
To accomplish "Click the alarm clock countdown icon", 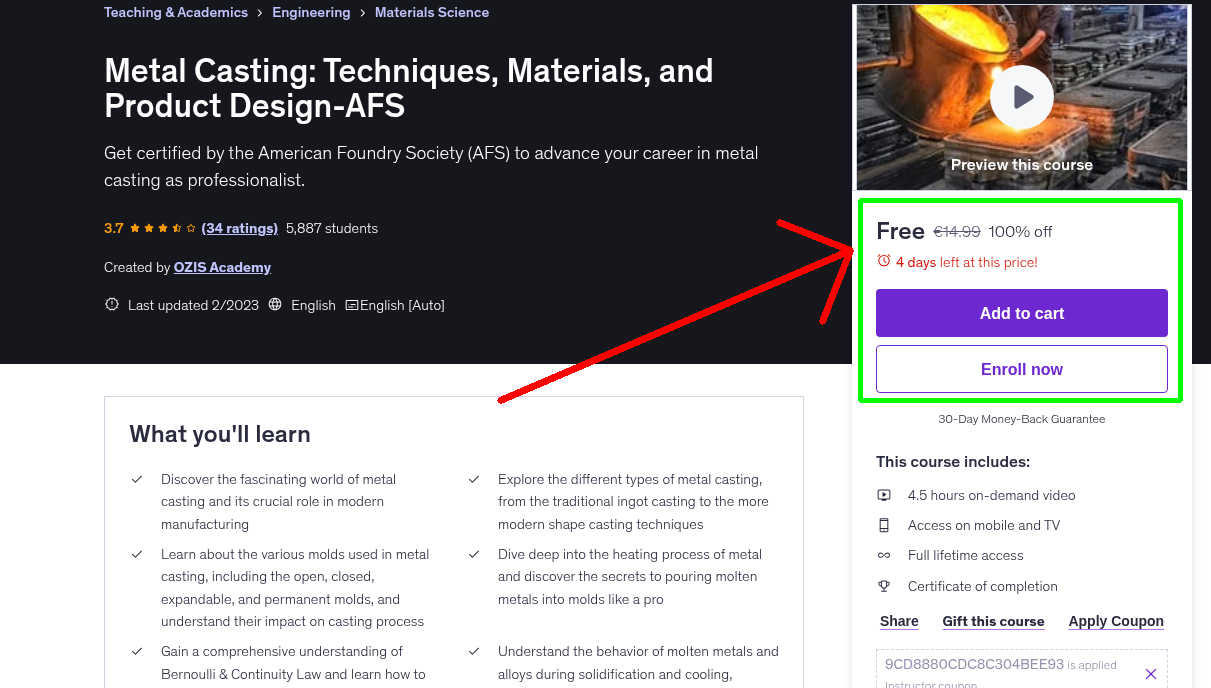I will [882, 261].
